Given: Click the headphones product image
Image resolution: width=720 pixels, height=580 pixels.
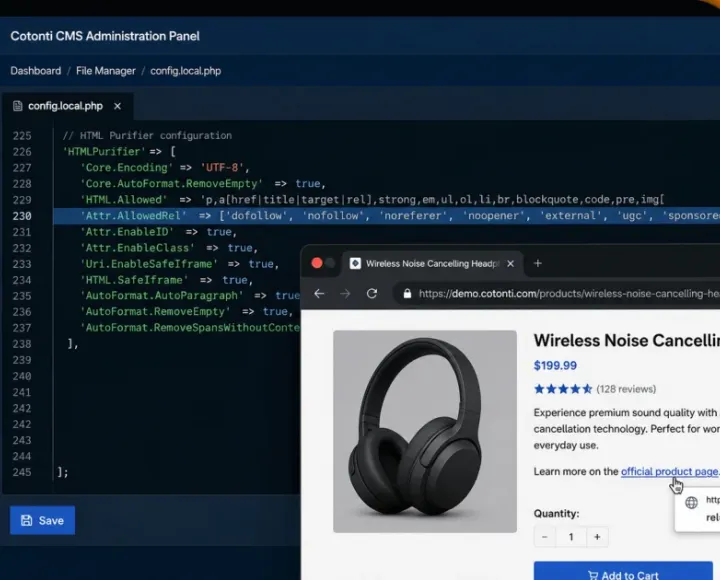Looking at the screenshot, I should (x=425, y=431).
